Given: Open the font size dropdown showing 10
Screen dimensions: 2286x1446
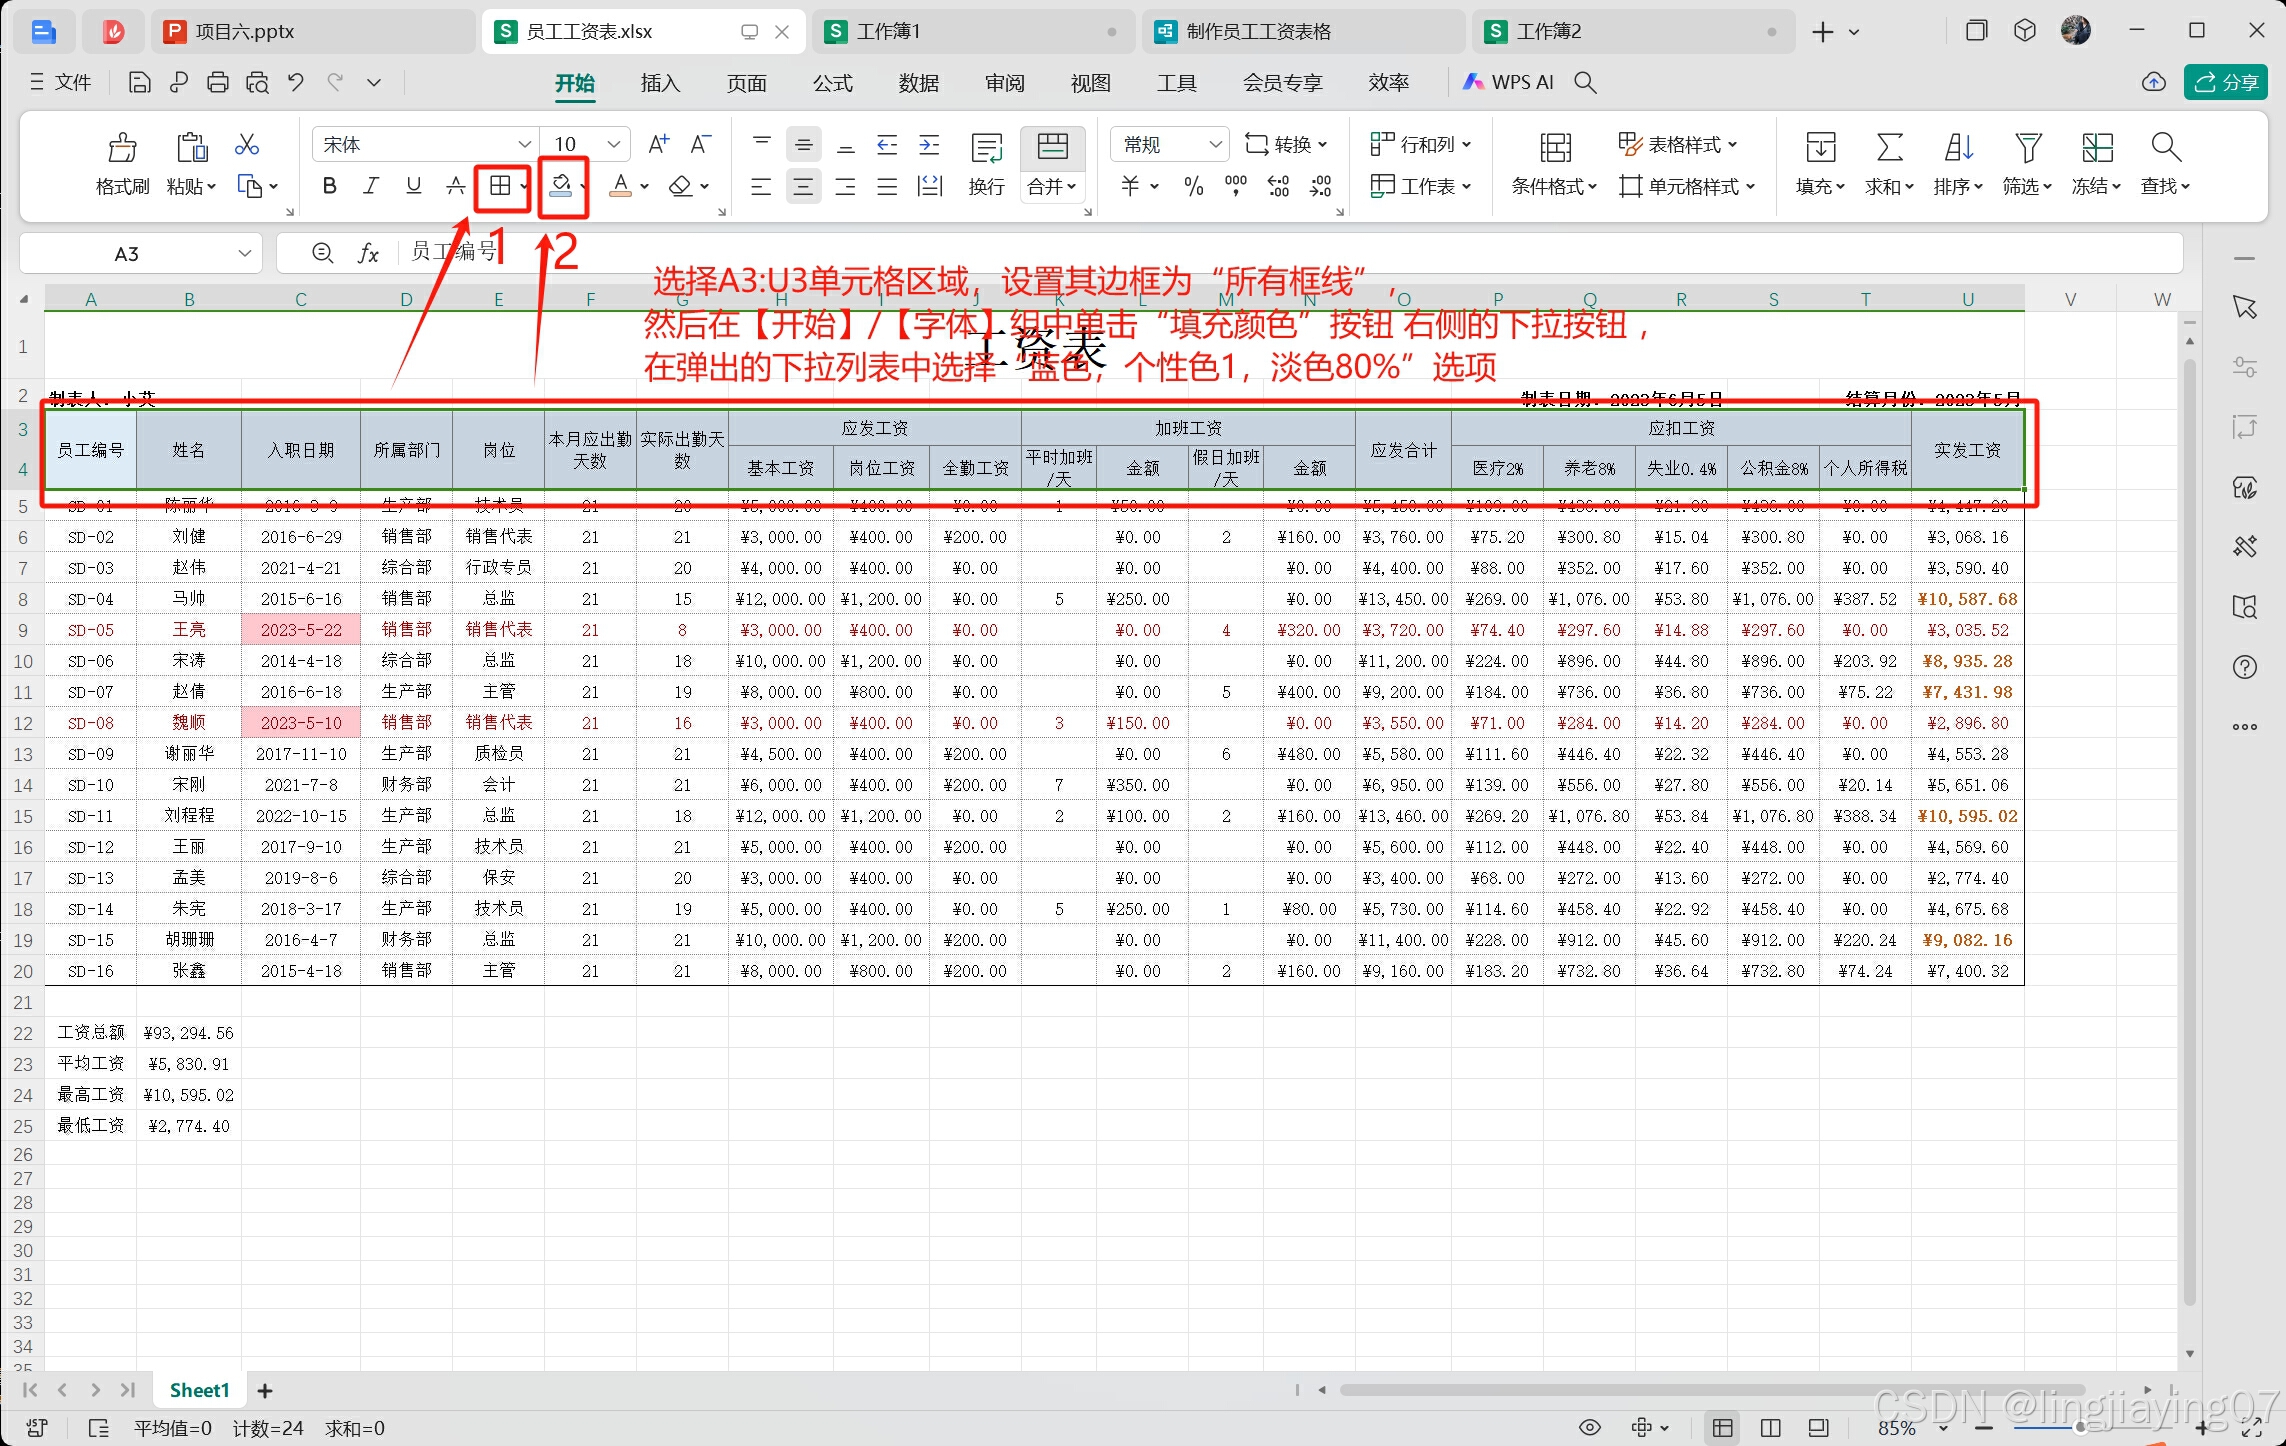Looking at the screenshot, I should [614, 145].
